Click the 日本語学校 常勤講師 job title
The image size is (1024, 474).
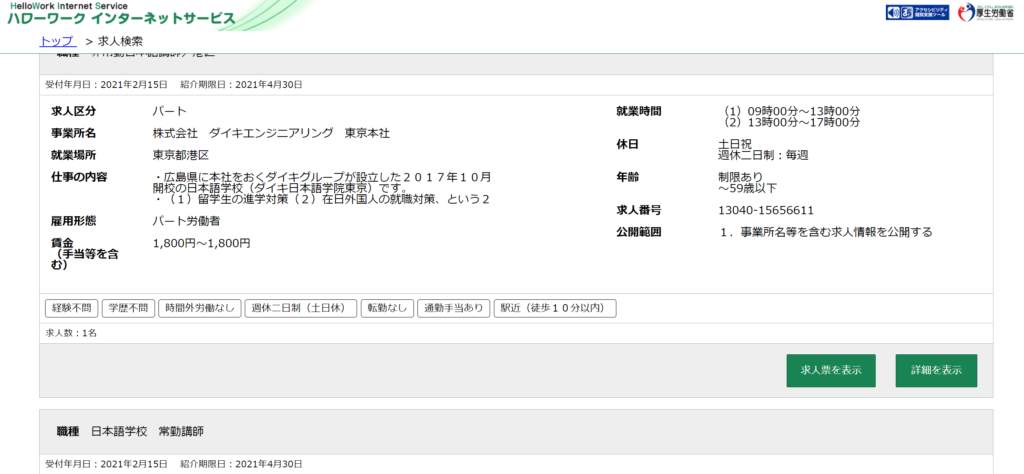point(149,431)
